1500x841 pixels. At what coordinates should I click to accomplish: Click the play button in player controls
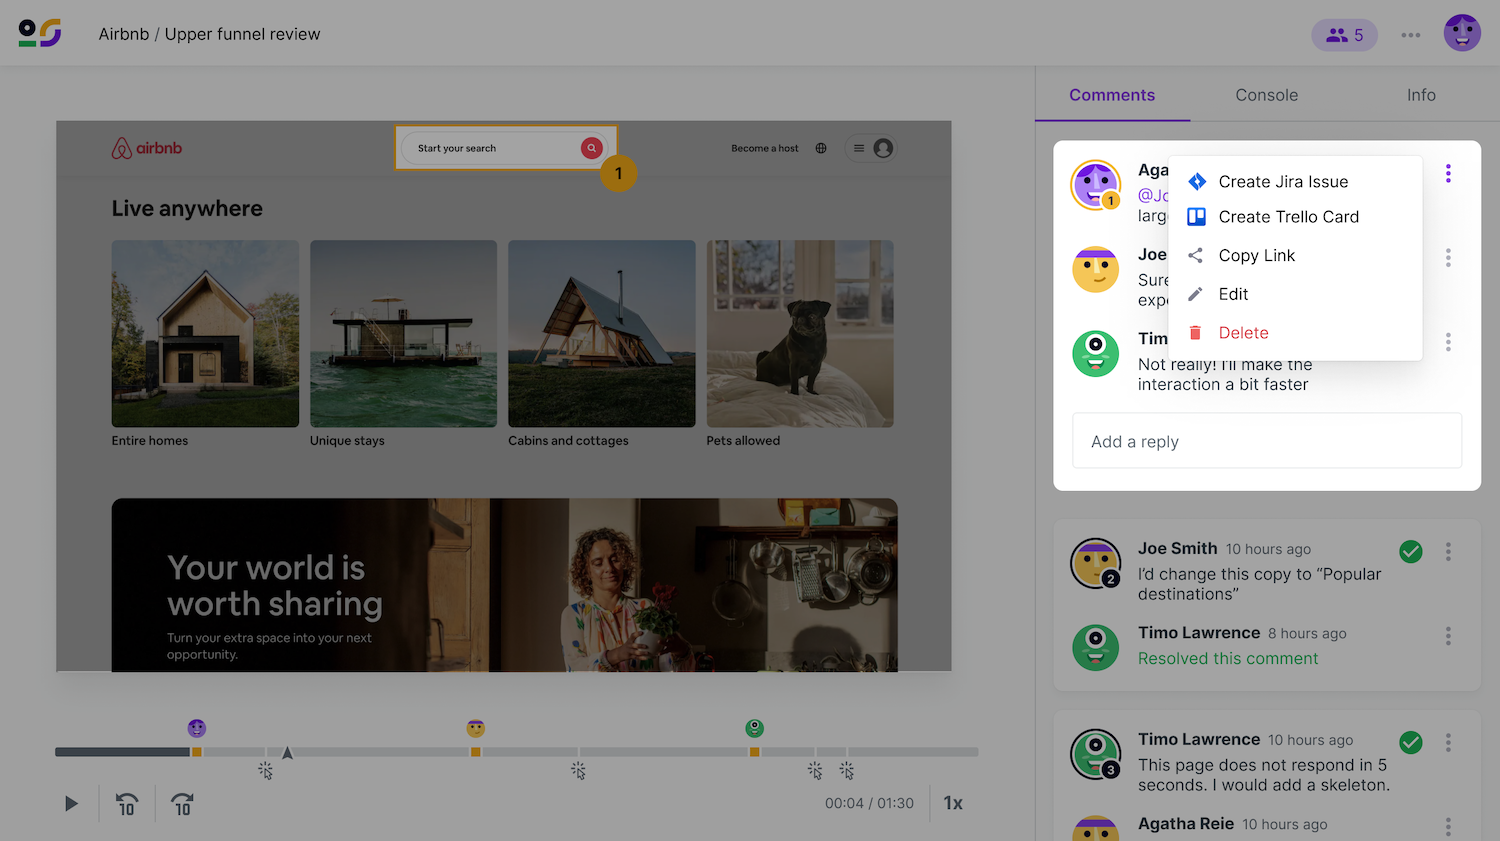71,803
